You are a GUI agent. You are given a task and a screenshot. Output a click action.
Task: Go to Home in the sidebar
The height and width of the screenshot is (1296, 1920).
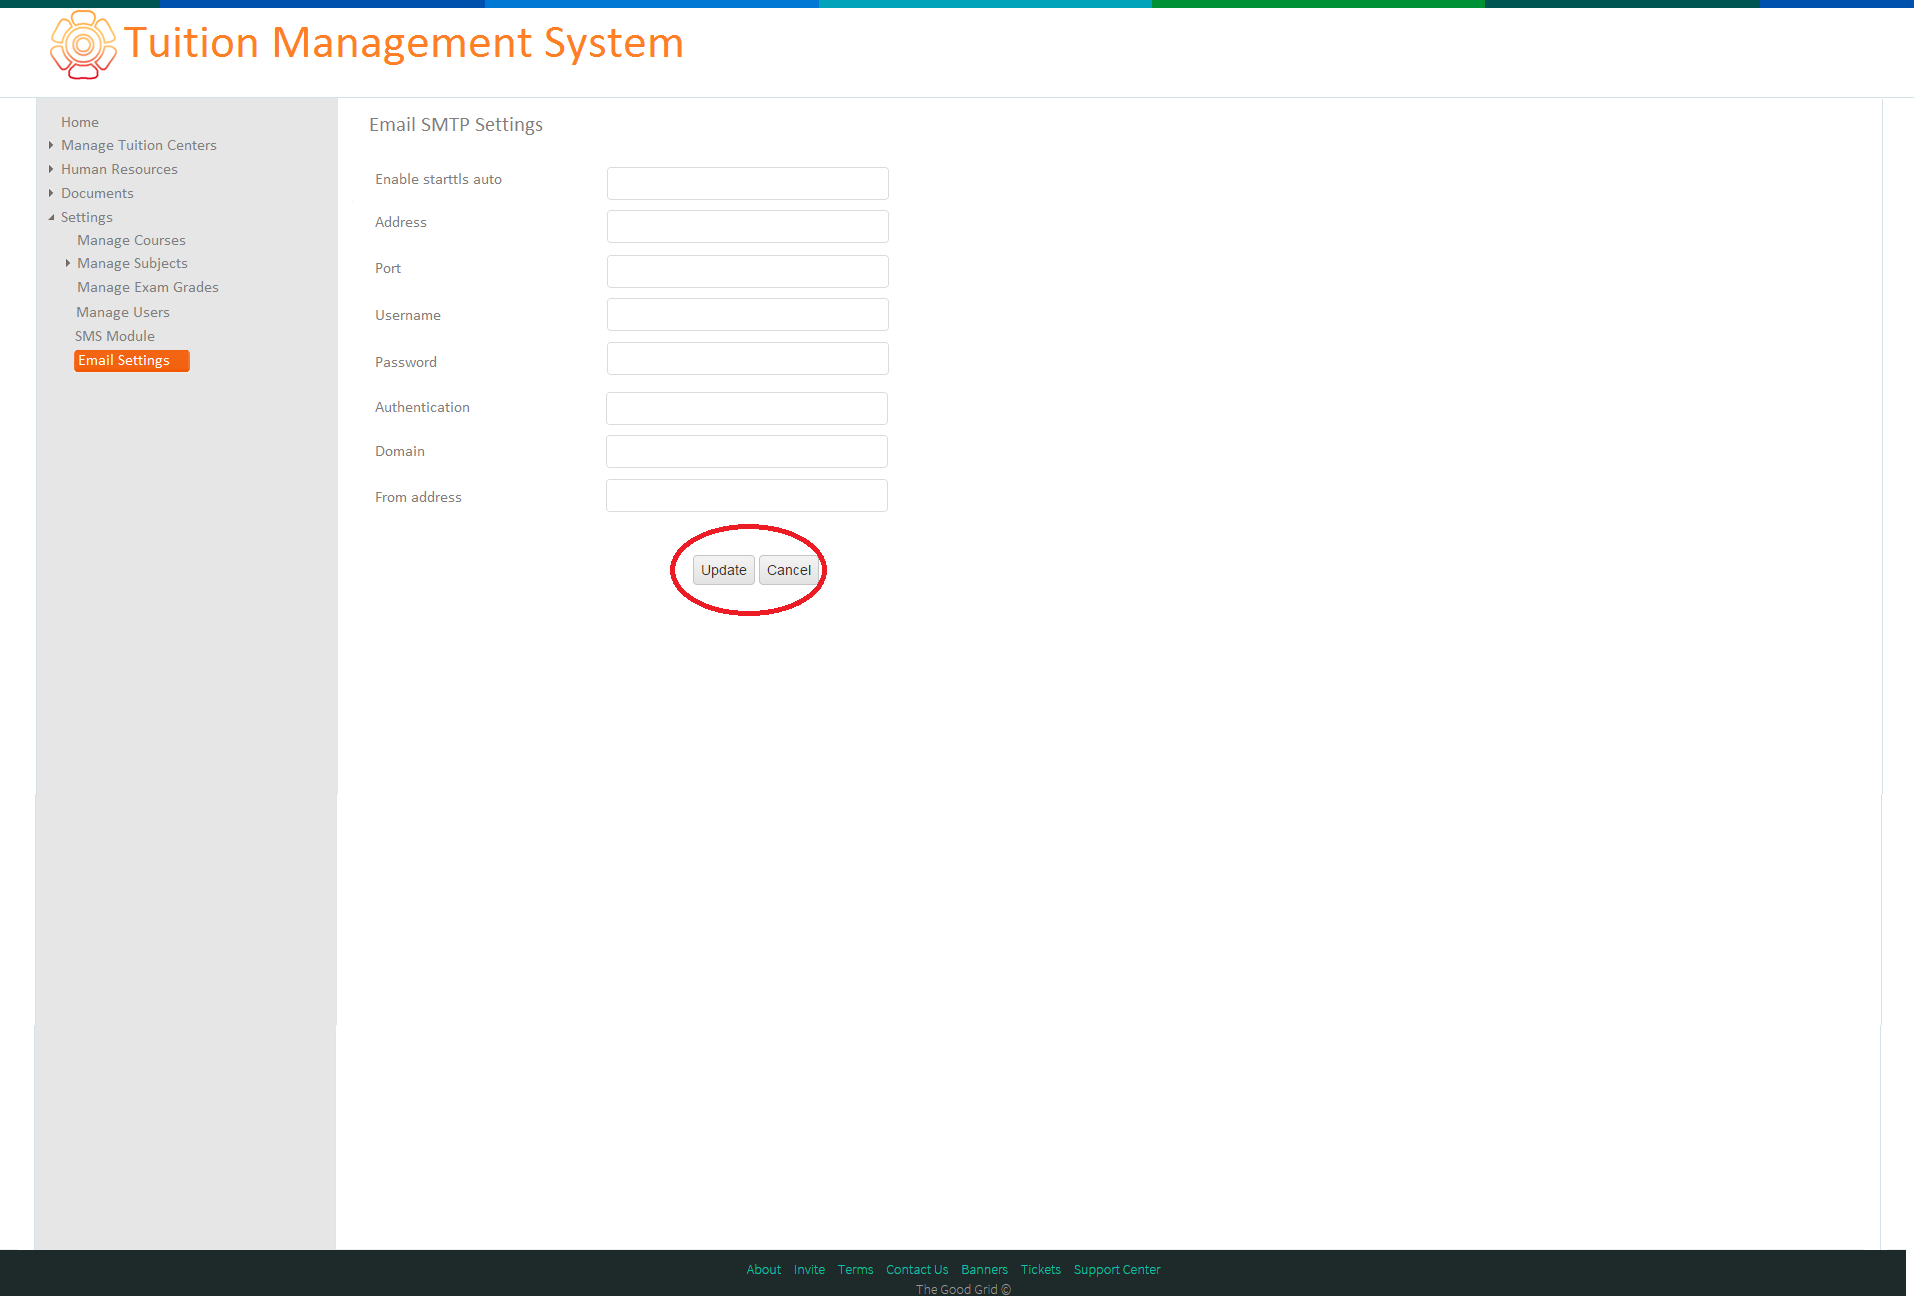80,122
